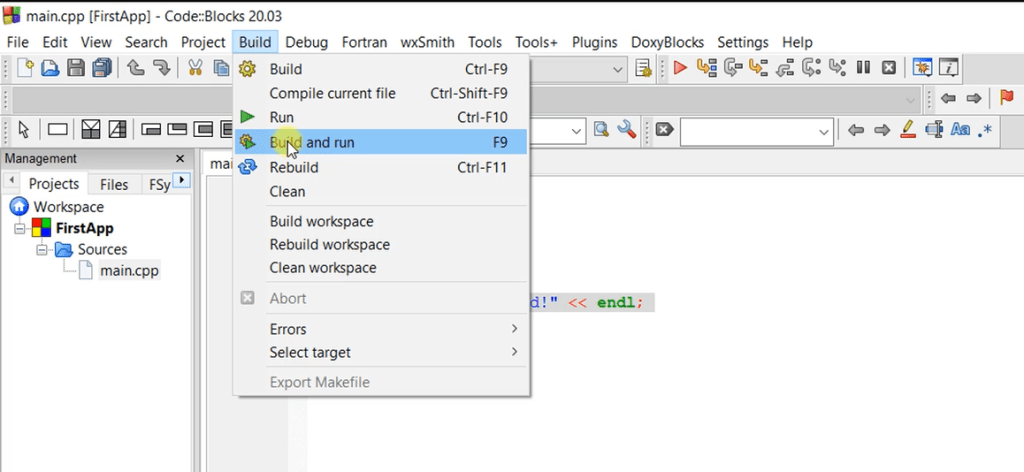1024x472 pixels.
Task: Create a new file via toolbar icon
Action: click(x=25, y=68)
